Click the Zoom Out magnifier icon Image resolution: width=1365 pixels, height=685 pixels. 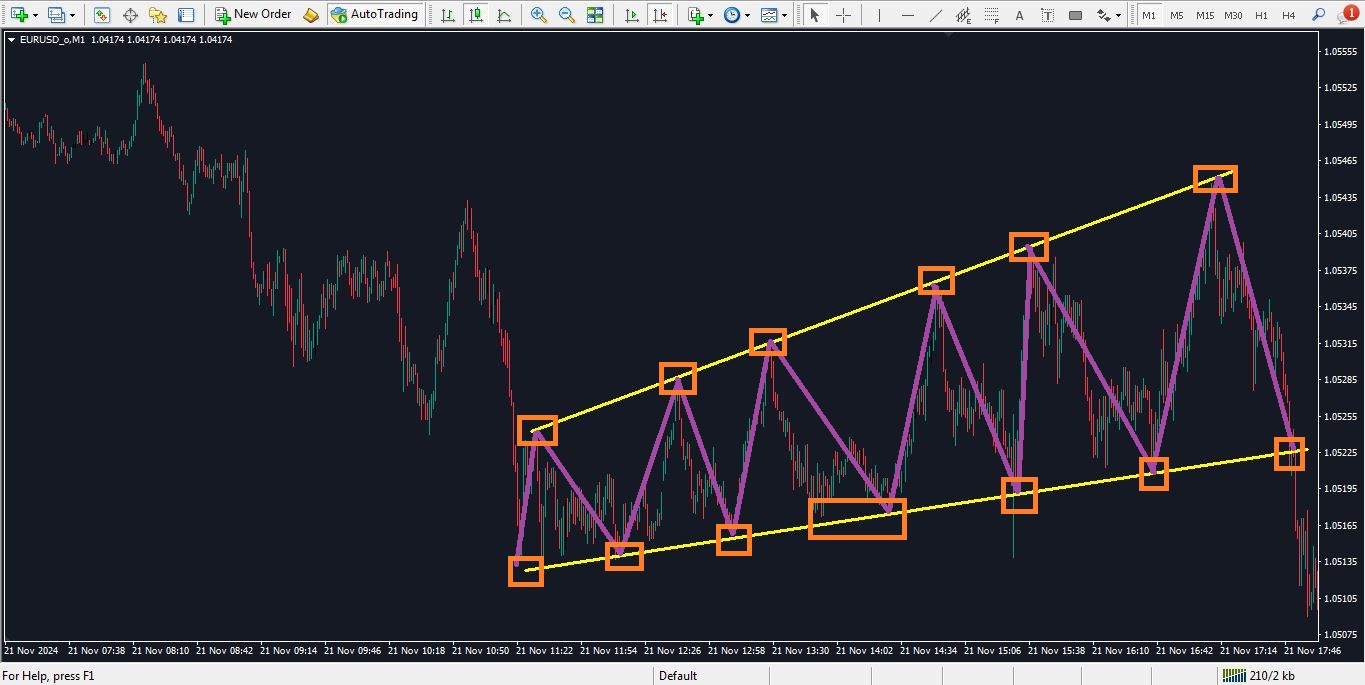(567, 15)
